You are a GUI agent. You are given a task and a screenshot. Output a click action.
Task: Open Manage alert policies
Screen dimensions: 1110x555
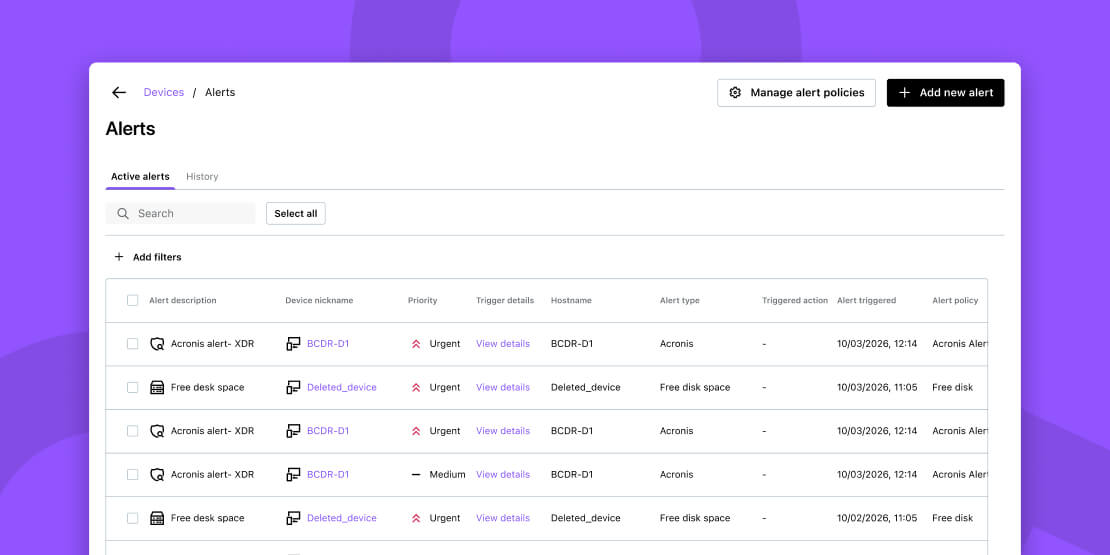(x=796, y=93)
